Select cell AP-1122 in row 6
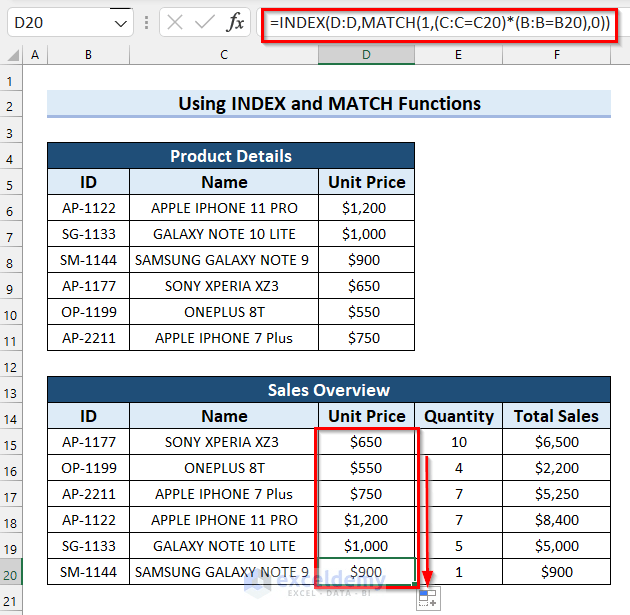 88,208
